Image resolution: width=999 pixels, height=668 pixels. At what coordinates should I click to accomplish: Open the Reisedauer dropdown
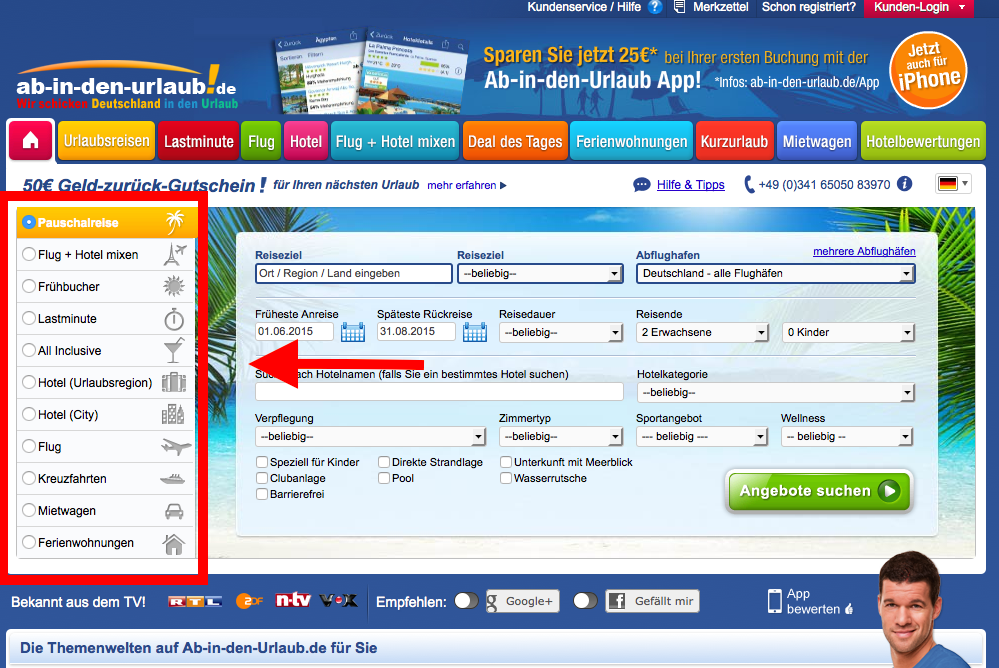coord(561,332)
